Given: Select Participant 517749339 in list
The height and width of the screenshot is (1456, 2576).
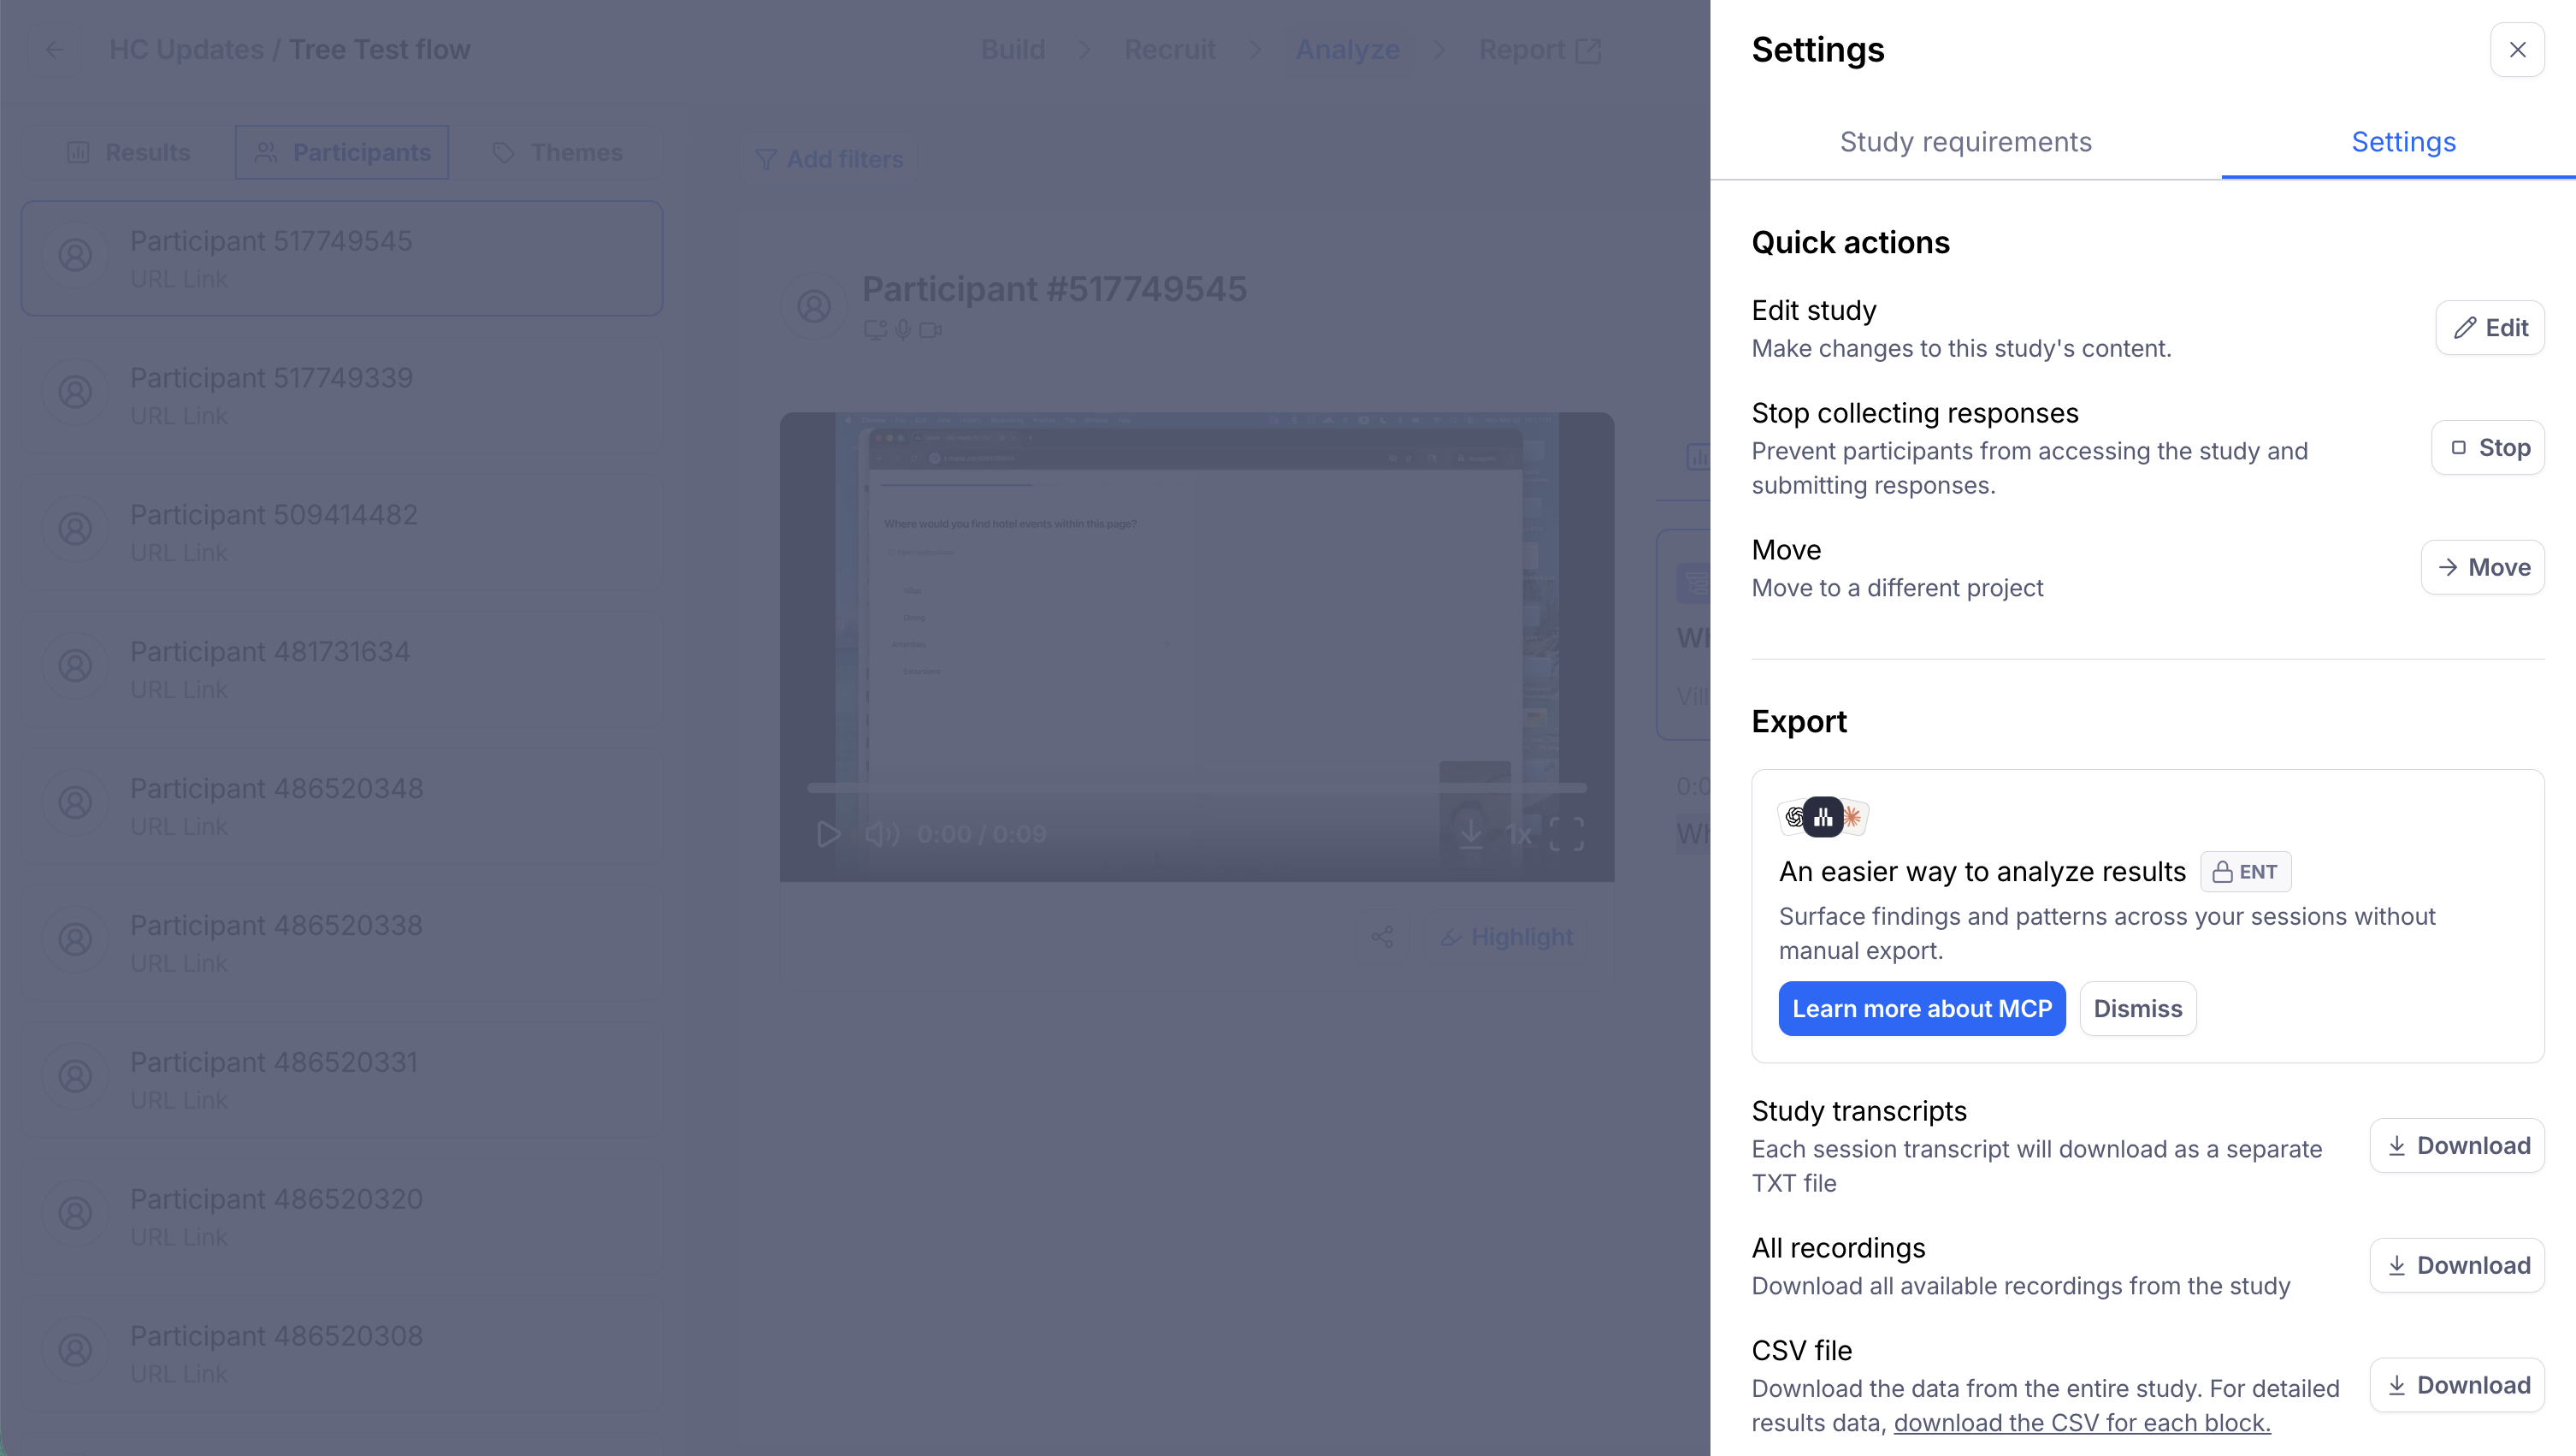Looking at the screenshot, I should (x=342, y=395).
